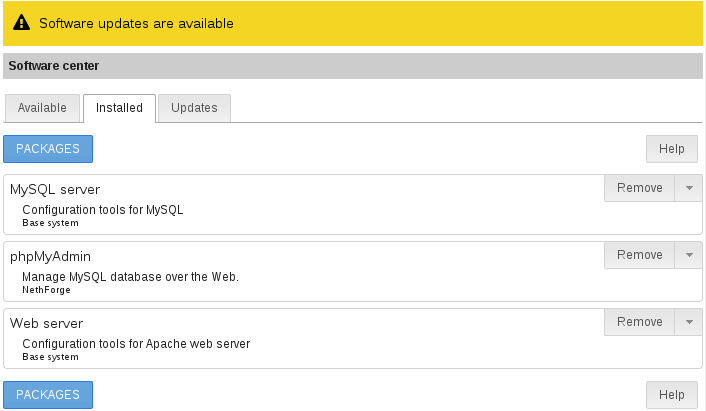Click the warning triangle icon in yellow banner
The width and height of the screenshot is (706, 411).
click(x=22, y=23)
